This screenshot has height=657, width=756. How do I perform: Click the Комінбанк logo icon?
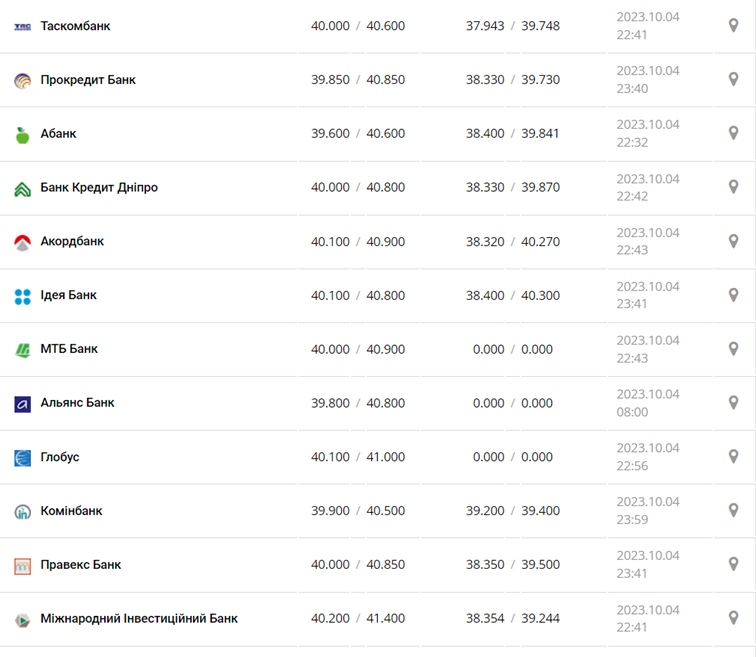pyautogui.click(x=22, y=512)
